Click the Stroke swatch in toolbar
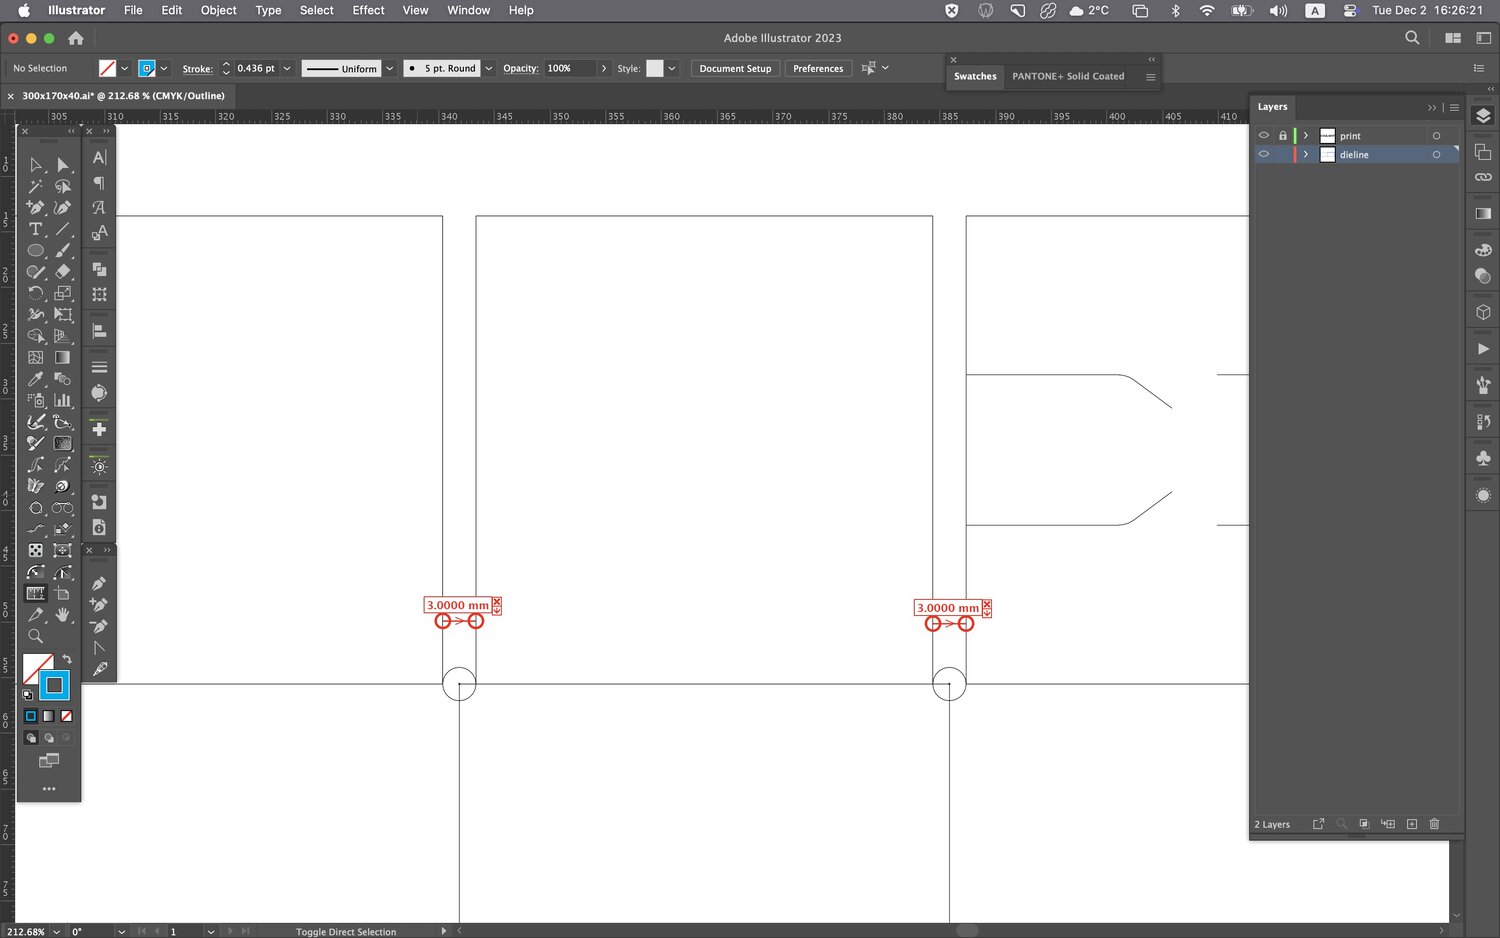Screen dimensions: 1500x938 coord(54,685)
